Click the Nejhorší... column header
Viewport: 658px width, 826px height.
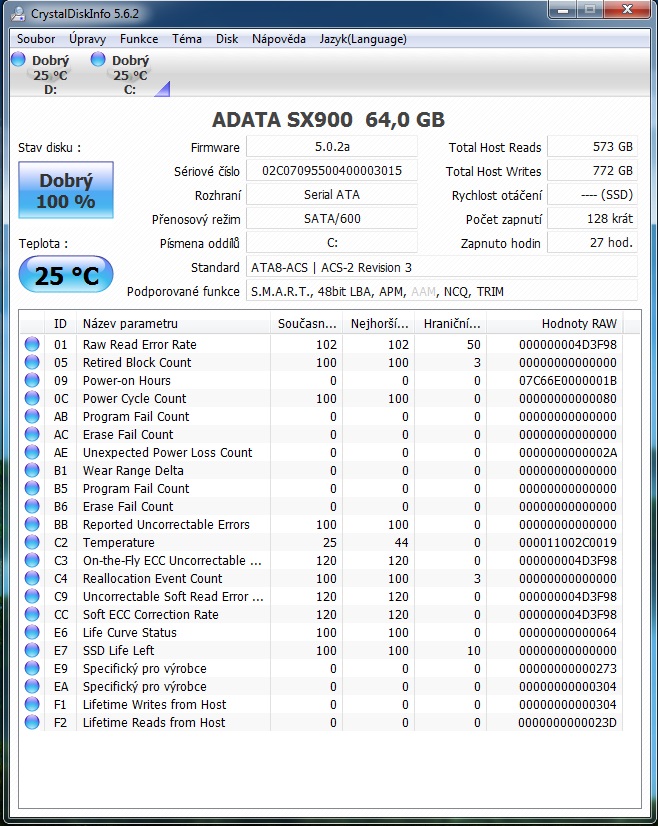click(x=379, y=323)
